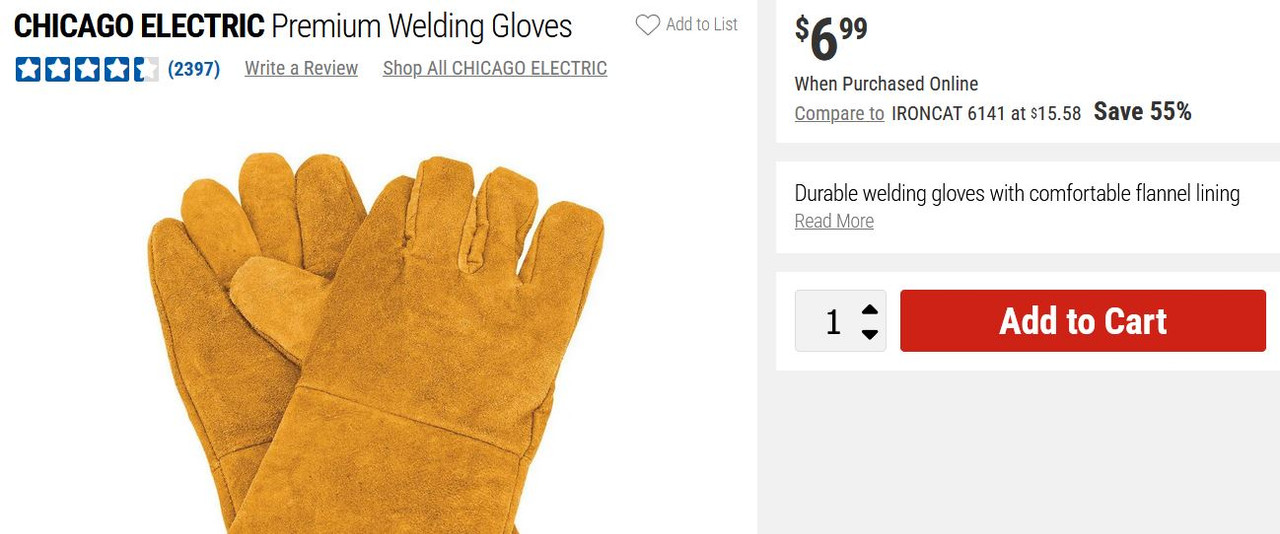The height and width of the screenshot is (534, 1280).
Task: Click the Save 55% label
Action: [x=1143, y=112]
